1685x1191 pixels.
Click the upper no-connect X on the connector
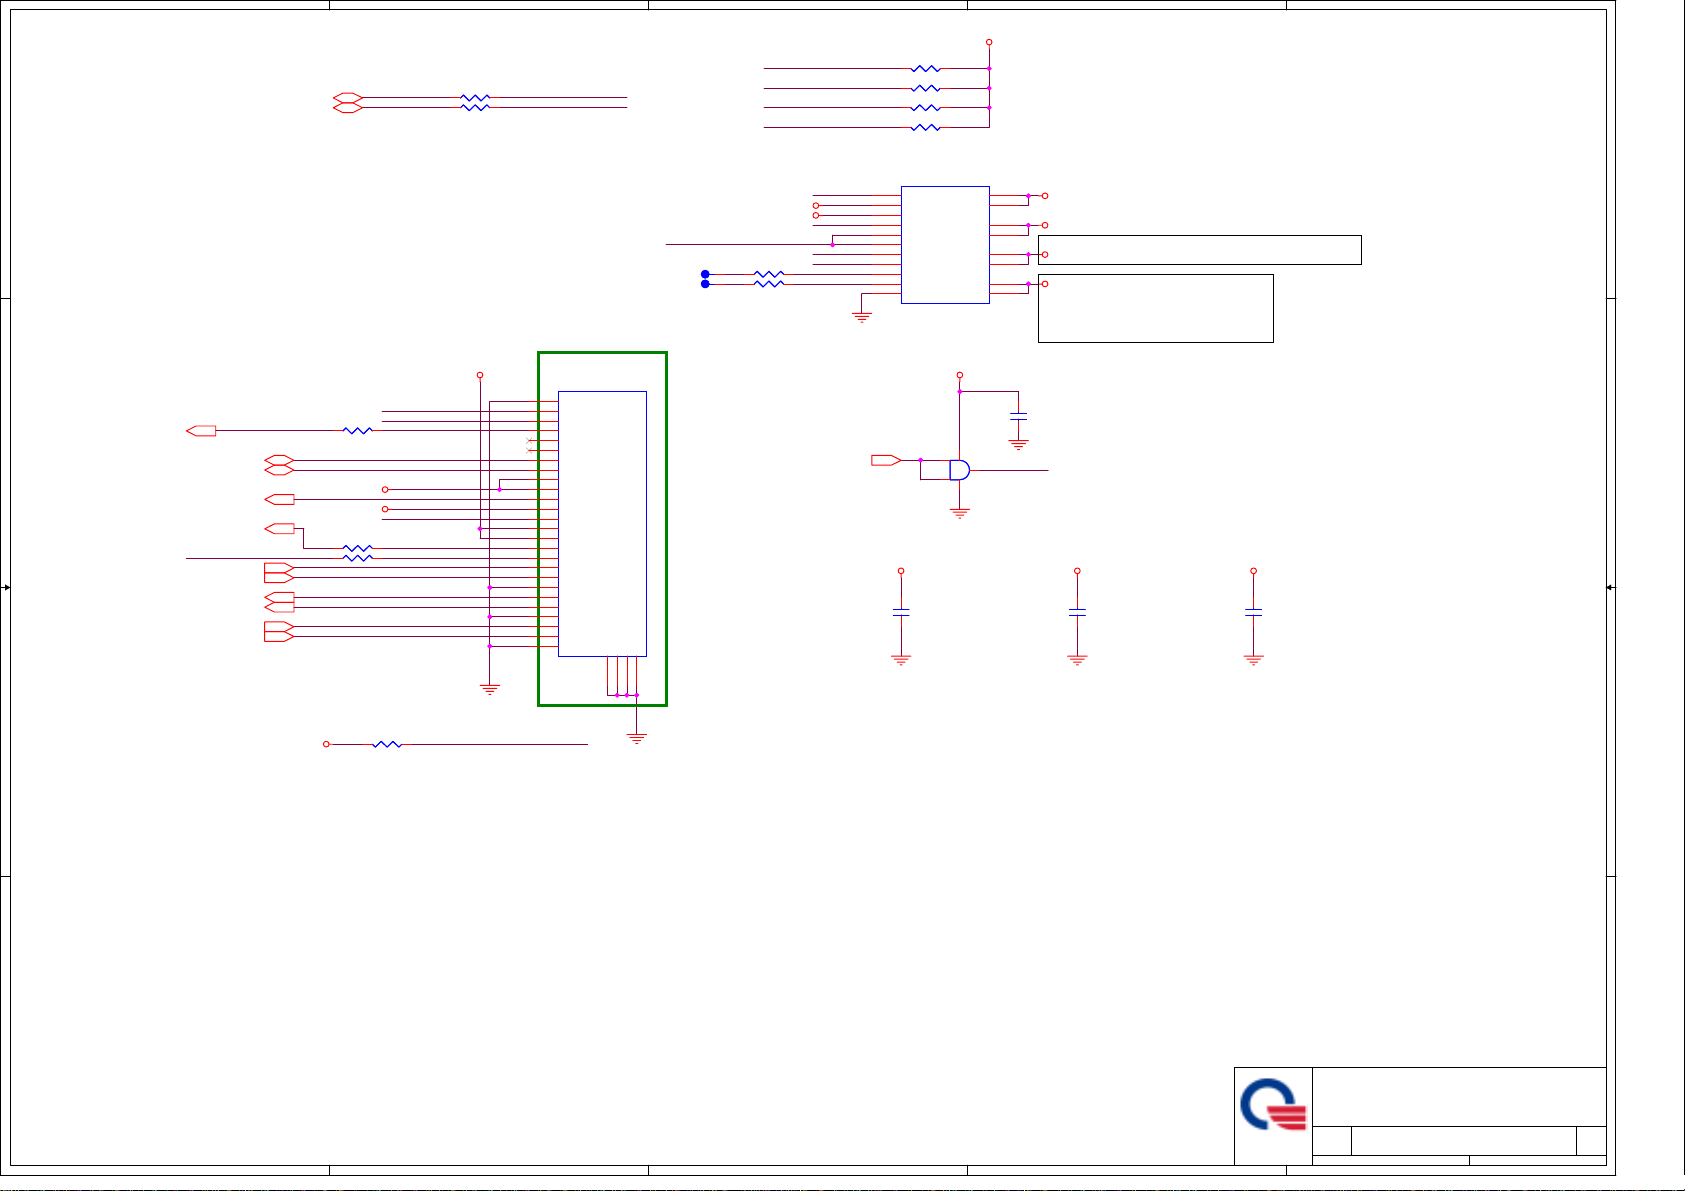point(529,441)
